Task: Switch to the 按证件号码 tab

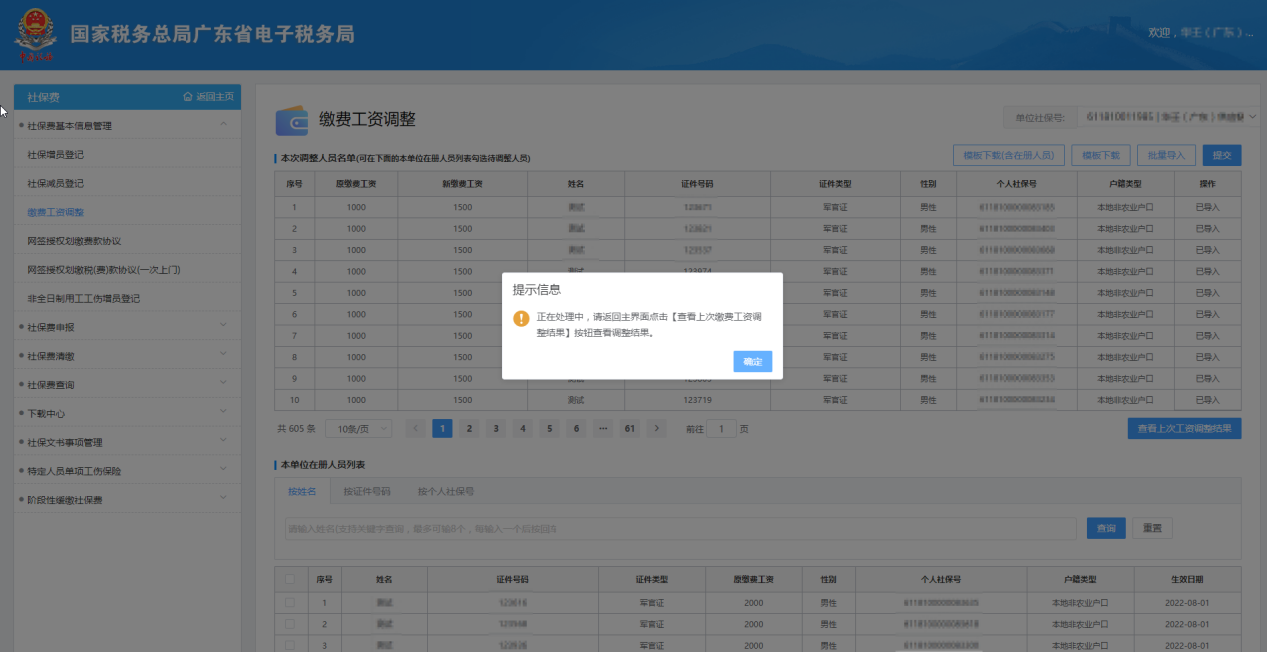Action: pyautogui.click(x=366, y=491)
